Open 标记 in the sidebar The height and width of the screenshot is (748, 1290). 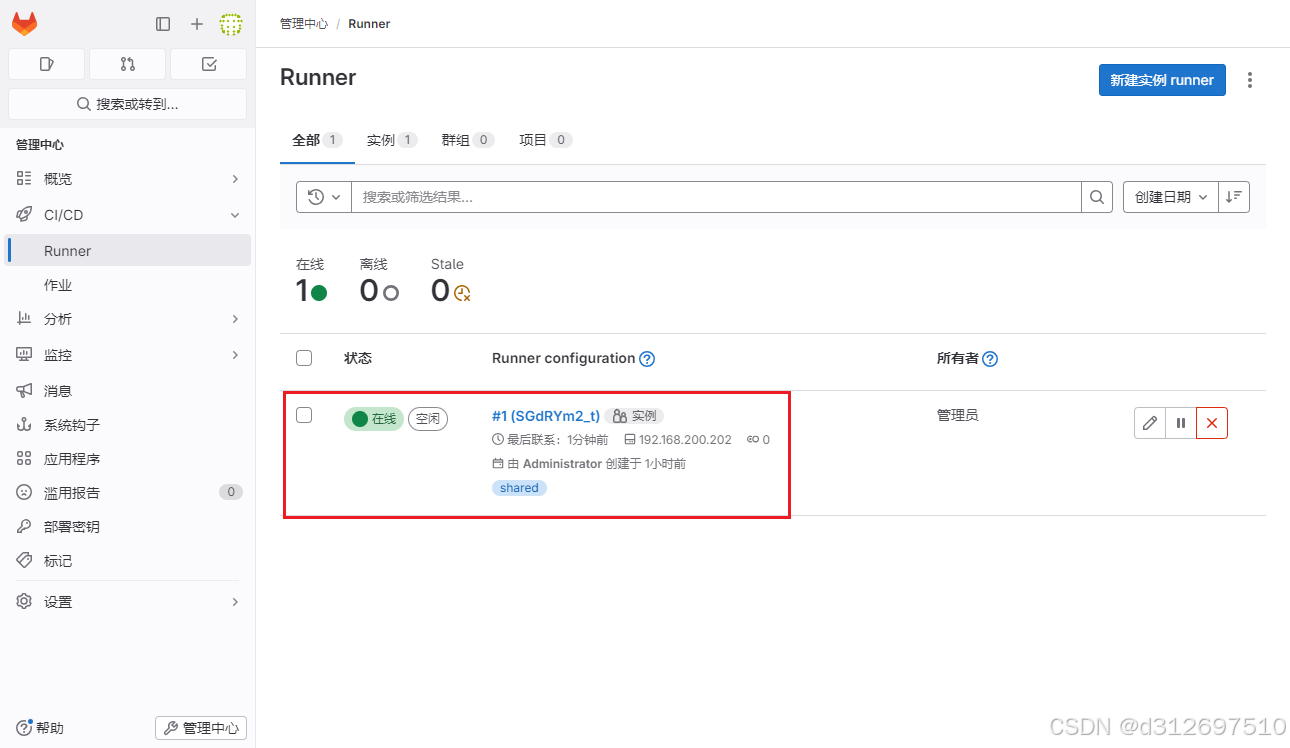128,561
